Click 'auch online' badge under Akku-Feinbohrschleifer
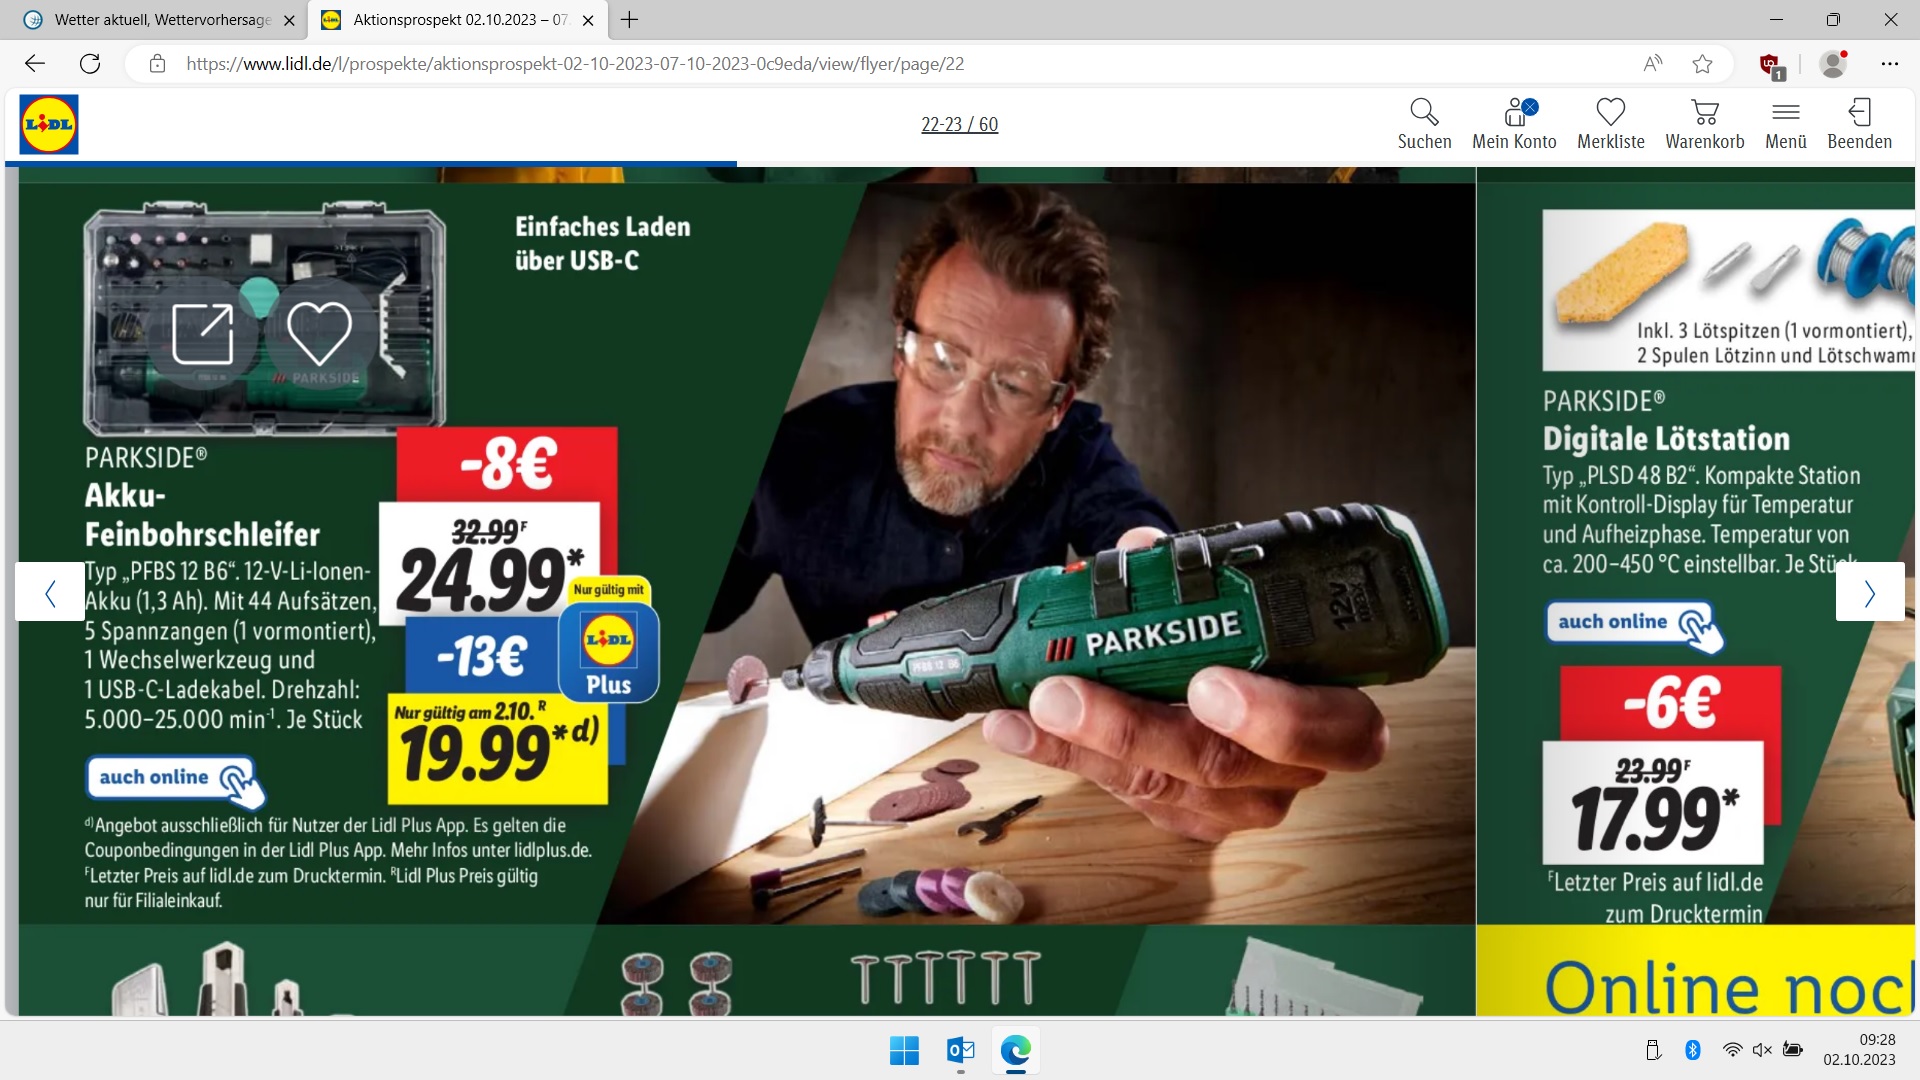Screen dimensions: 1920x1080 tap(175, 781)
